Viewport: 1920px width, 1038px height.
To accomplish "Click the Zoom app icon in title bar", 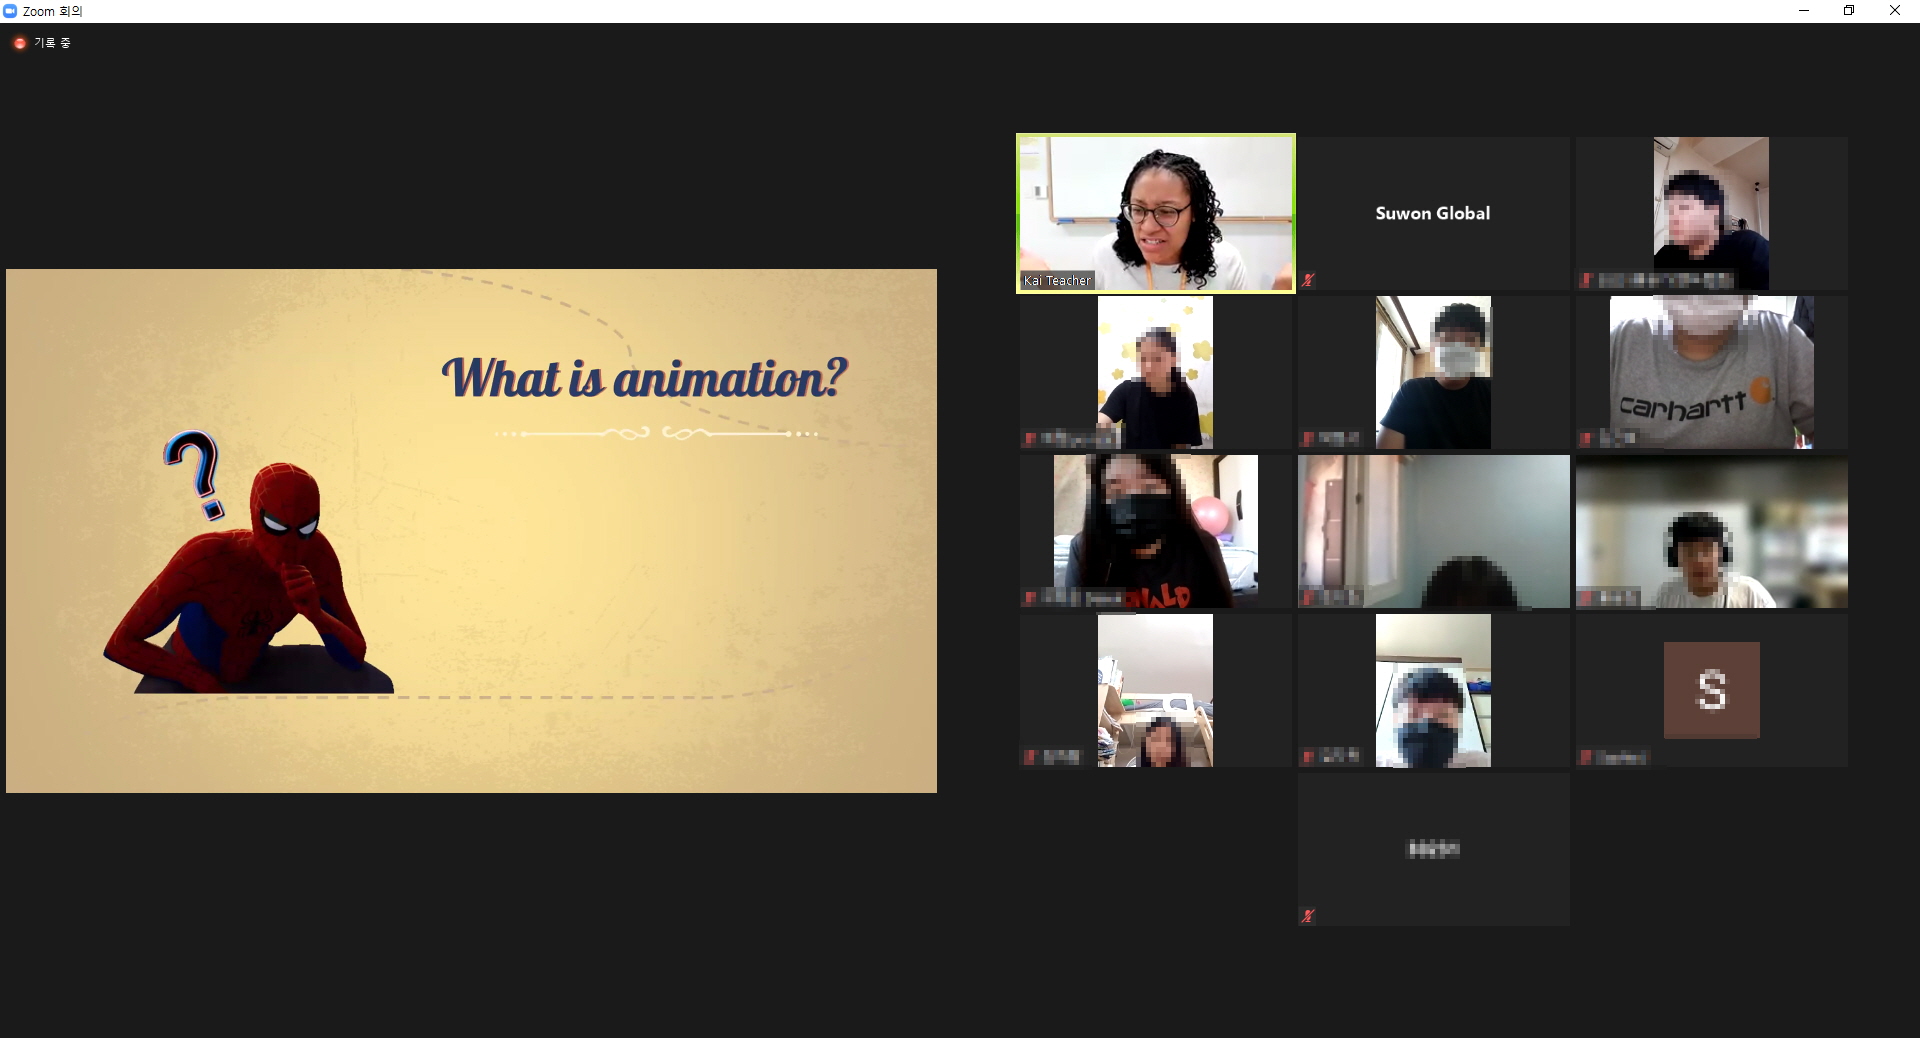I will 10,11.
